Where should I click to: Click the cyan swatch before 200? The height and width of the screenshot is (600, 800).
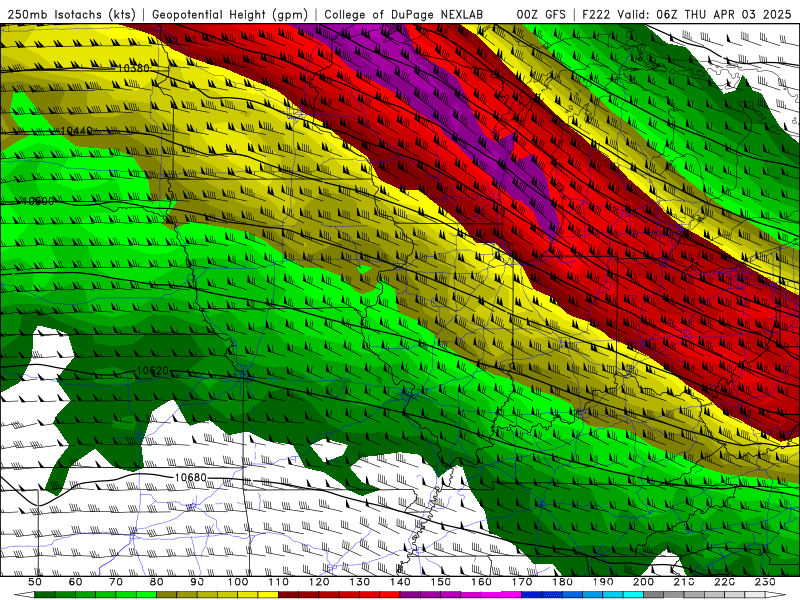pyautogui.click(x=633, y=594)
